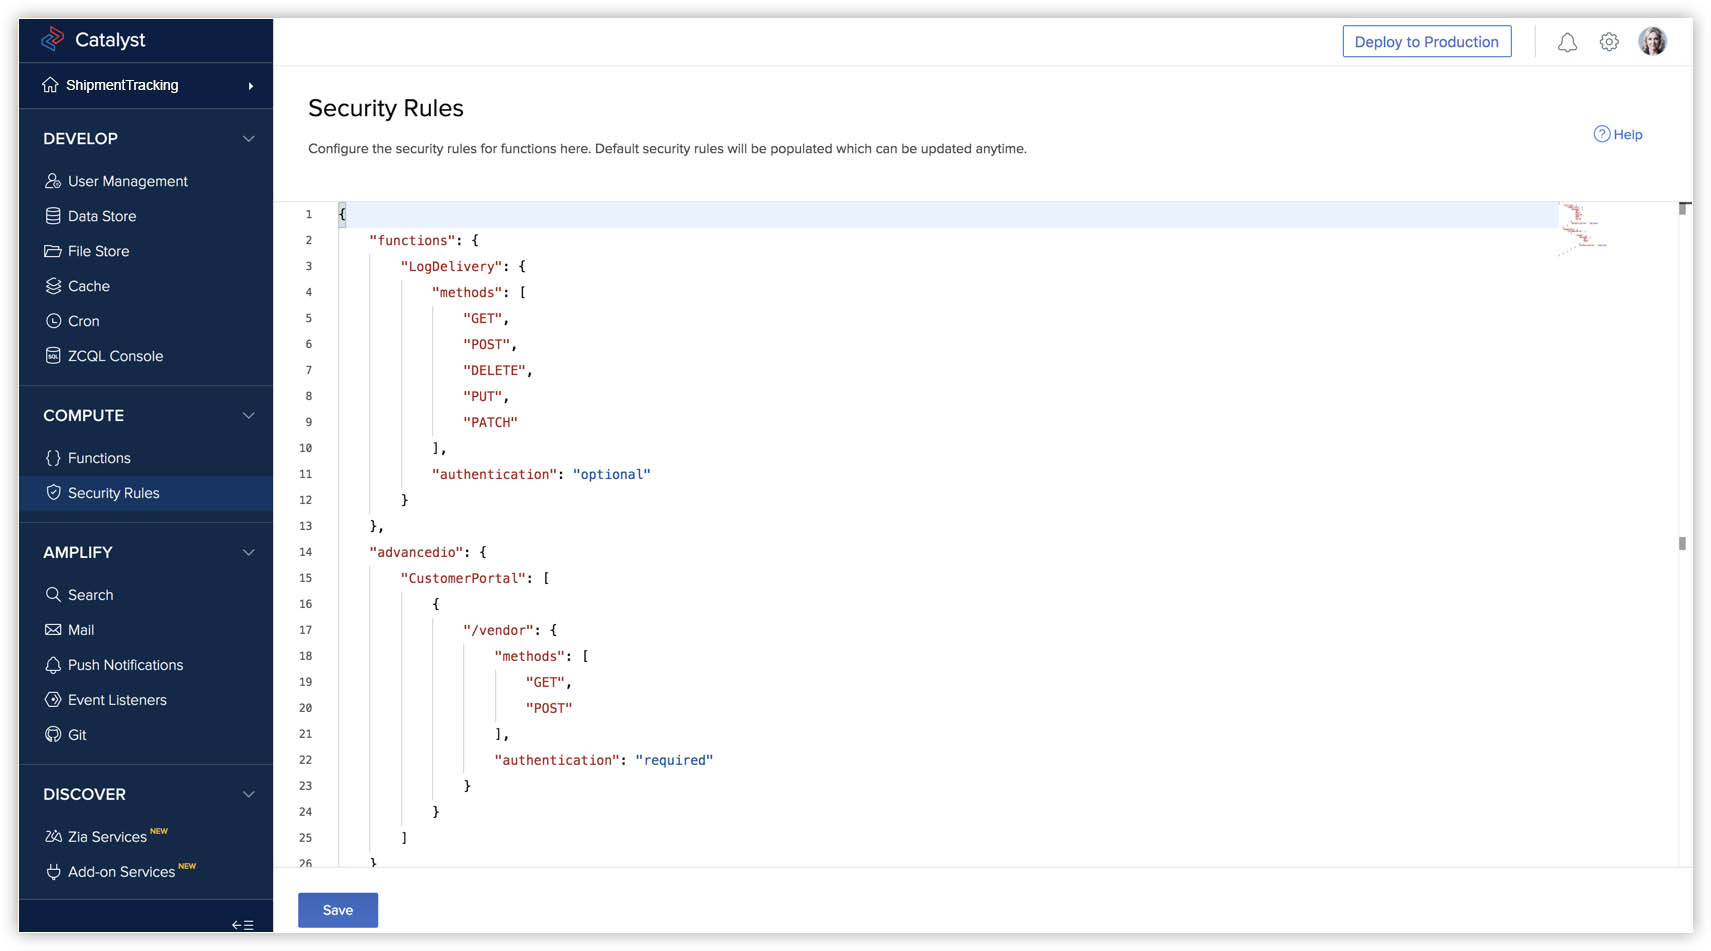Collapse the sidebar using the arrow icon
Screen dimensions: 1711x951
pyautogui.click(x=243, y=925)
